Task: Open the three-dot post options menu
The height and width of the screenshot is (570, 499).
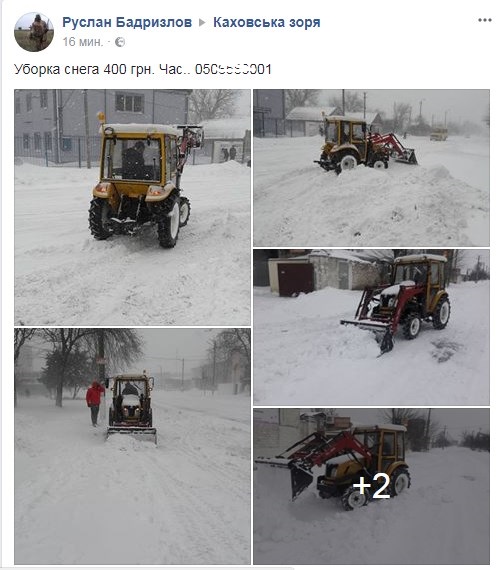Action: [484, 20]
